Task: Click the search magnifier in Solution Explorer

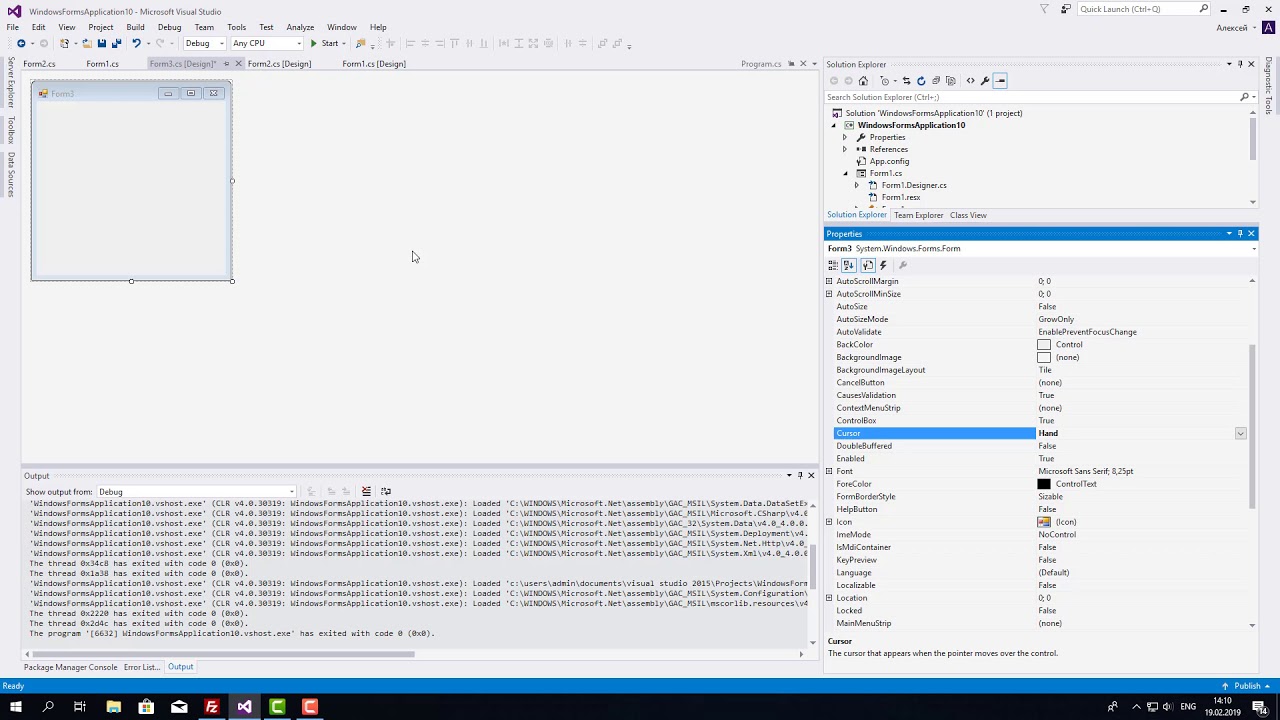Action: pos(1245,97)
